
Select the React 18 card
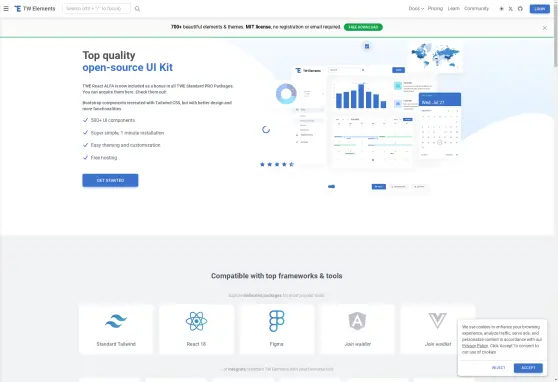[x=196, y=329]
